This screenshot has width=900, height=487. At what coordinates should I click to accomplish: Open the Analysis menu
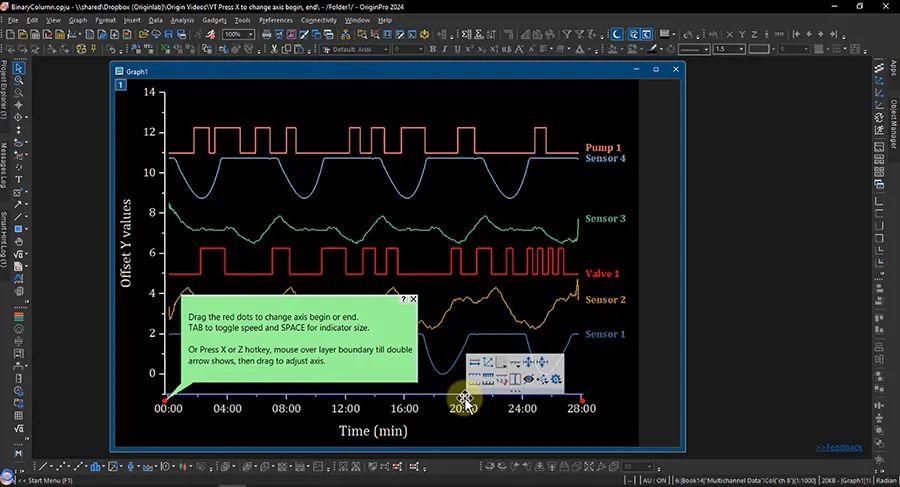(x=182, y=20)
